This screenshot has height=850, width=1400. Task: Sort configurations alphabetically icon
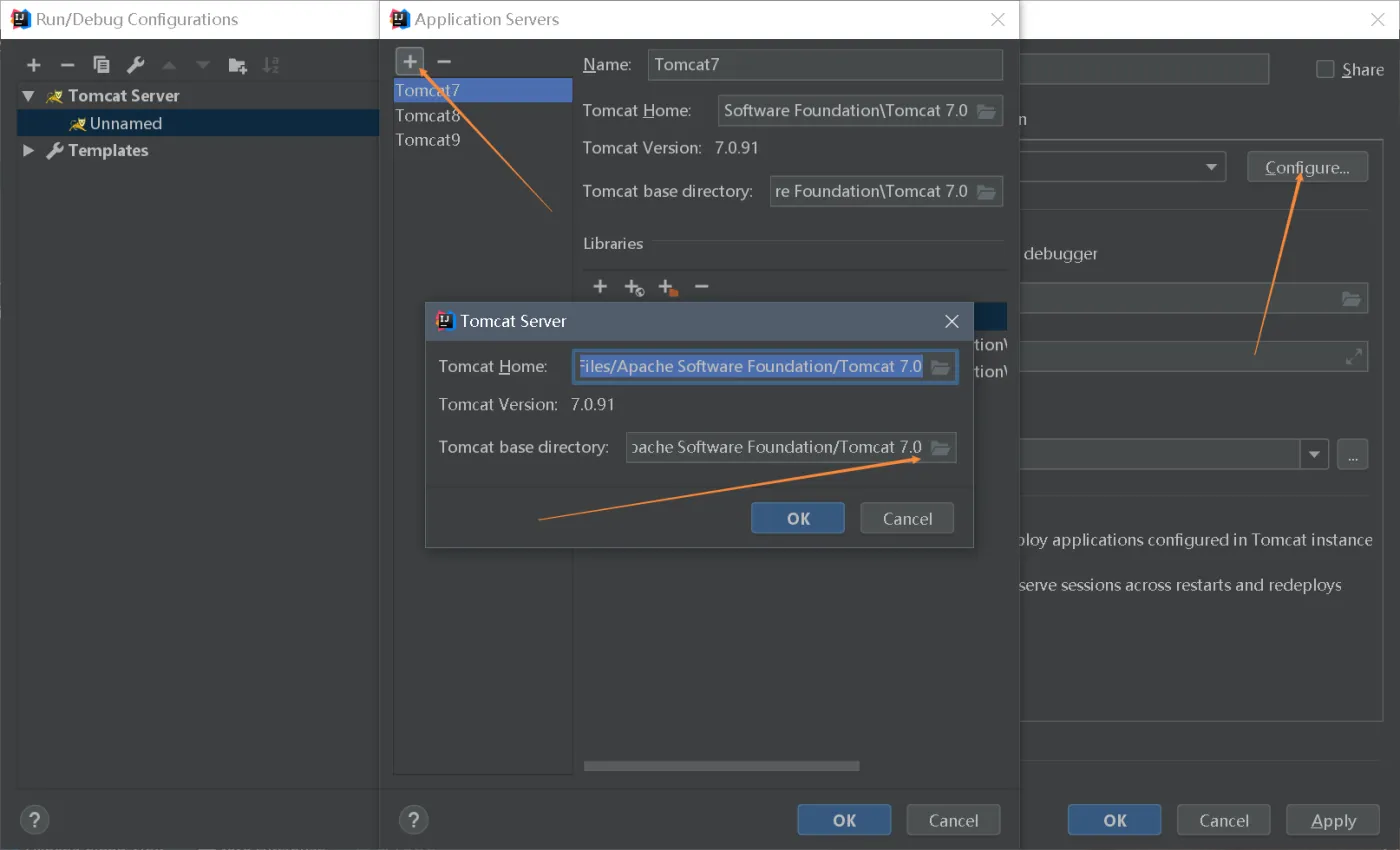(271, 65)
